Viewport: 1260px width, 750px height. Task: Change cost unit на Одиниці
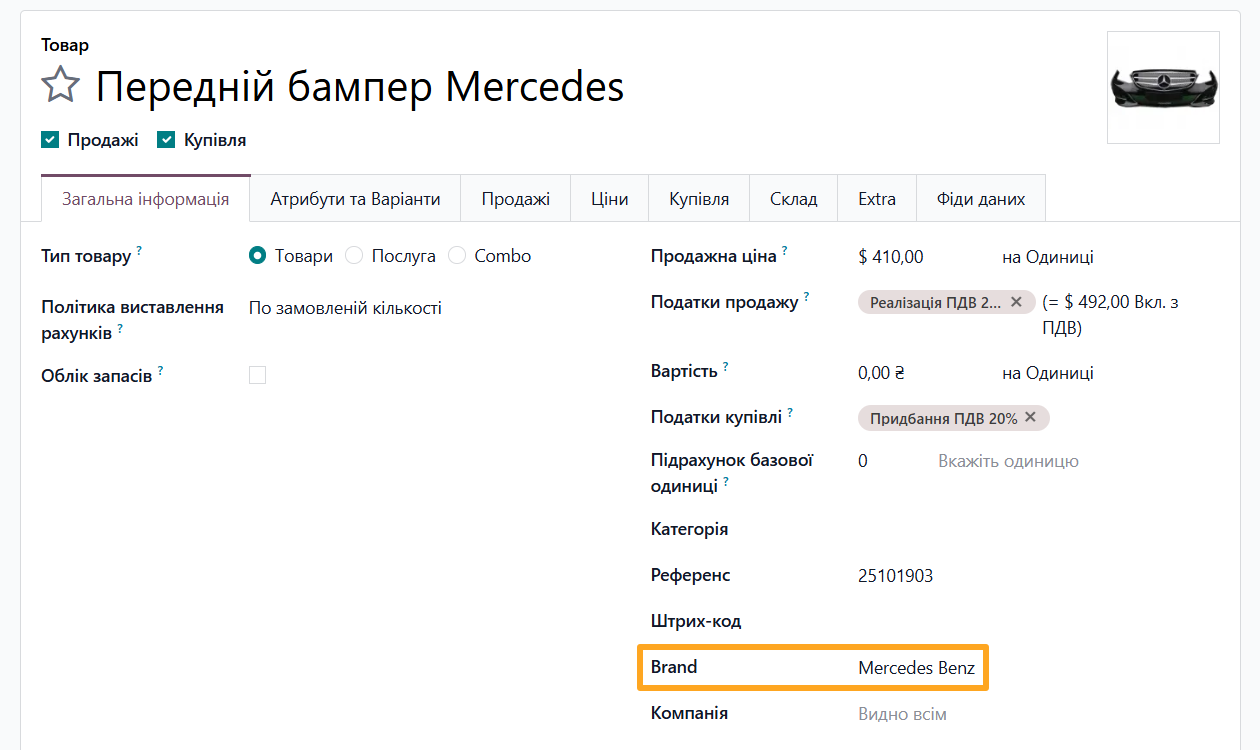coord(1048,373)
